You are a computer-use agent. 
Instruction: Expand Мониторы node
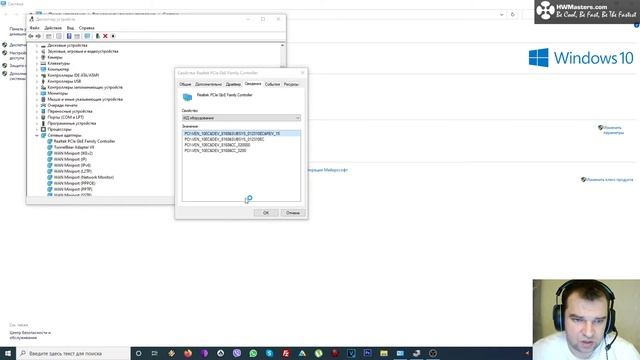click(37, 93)
